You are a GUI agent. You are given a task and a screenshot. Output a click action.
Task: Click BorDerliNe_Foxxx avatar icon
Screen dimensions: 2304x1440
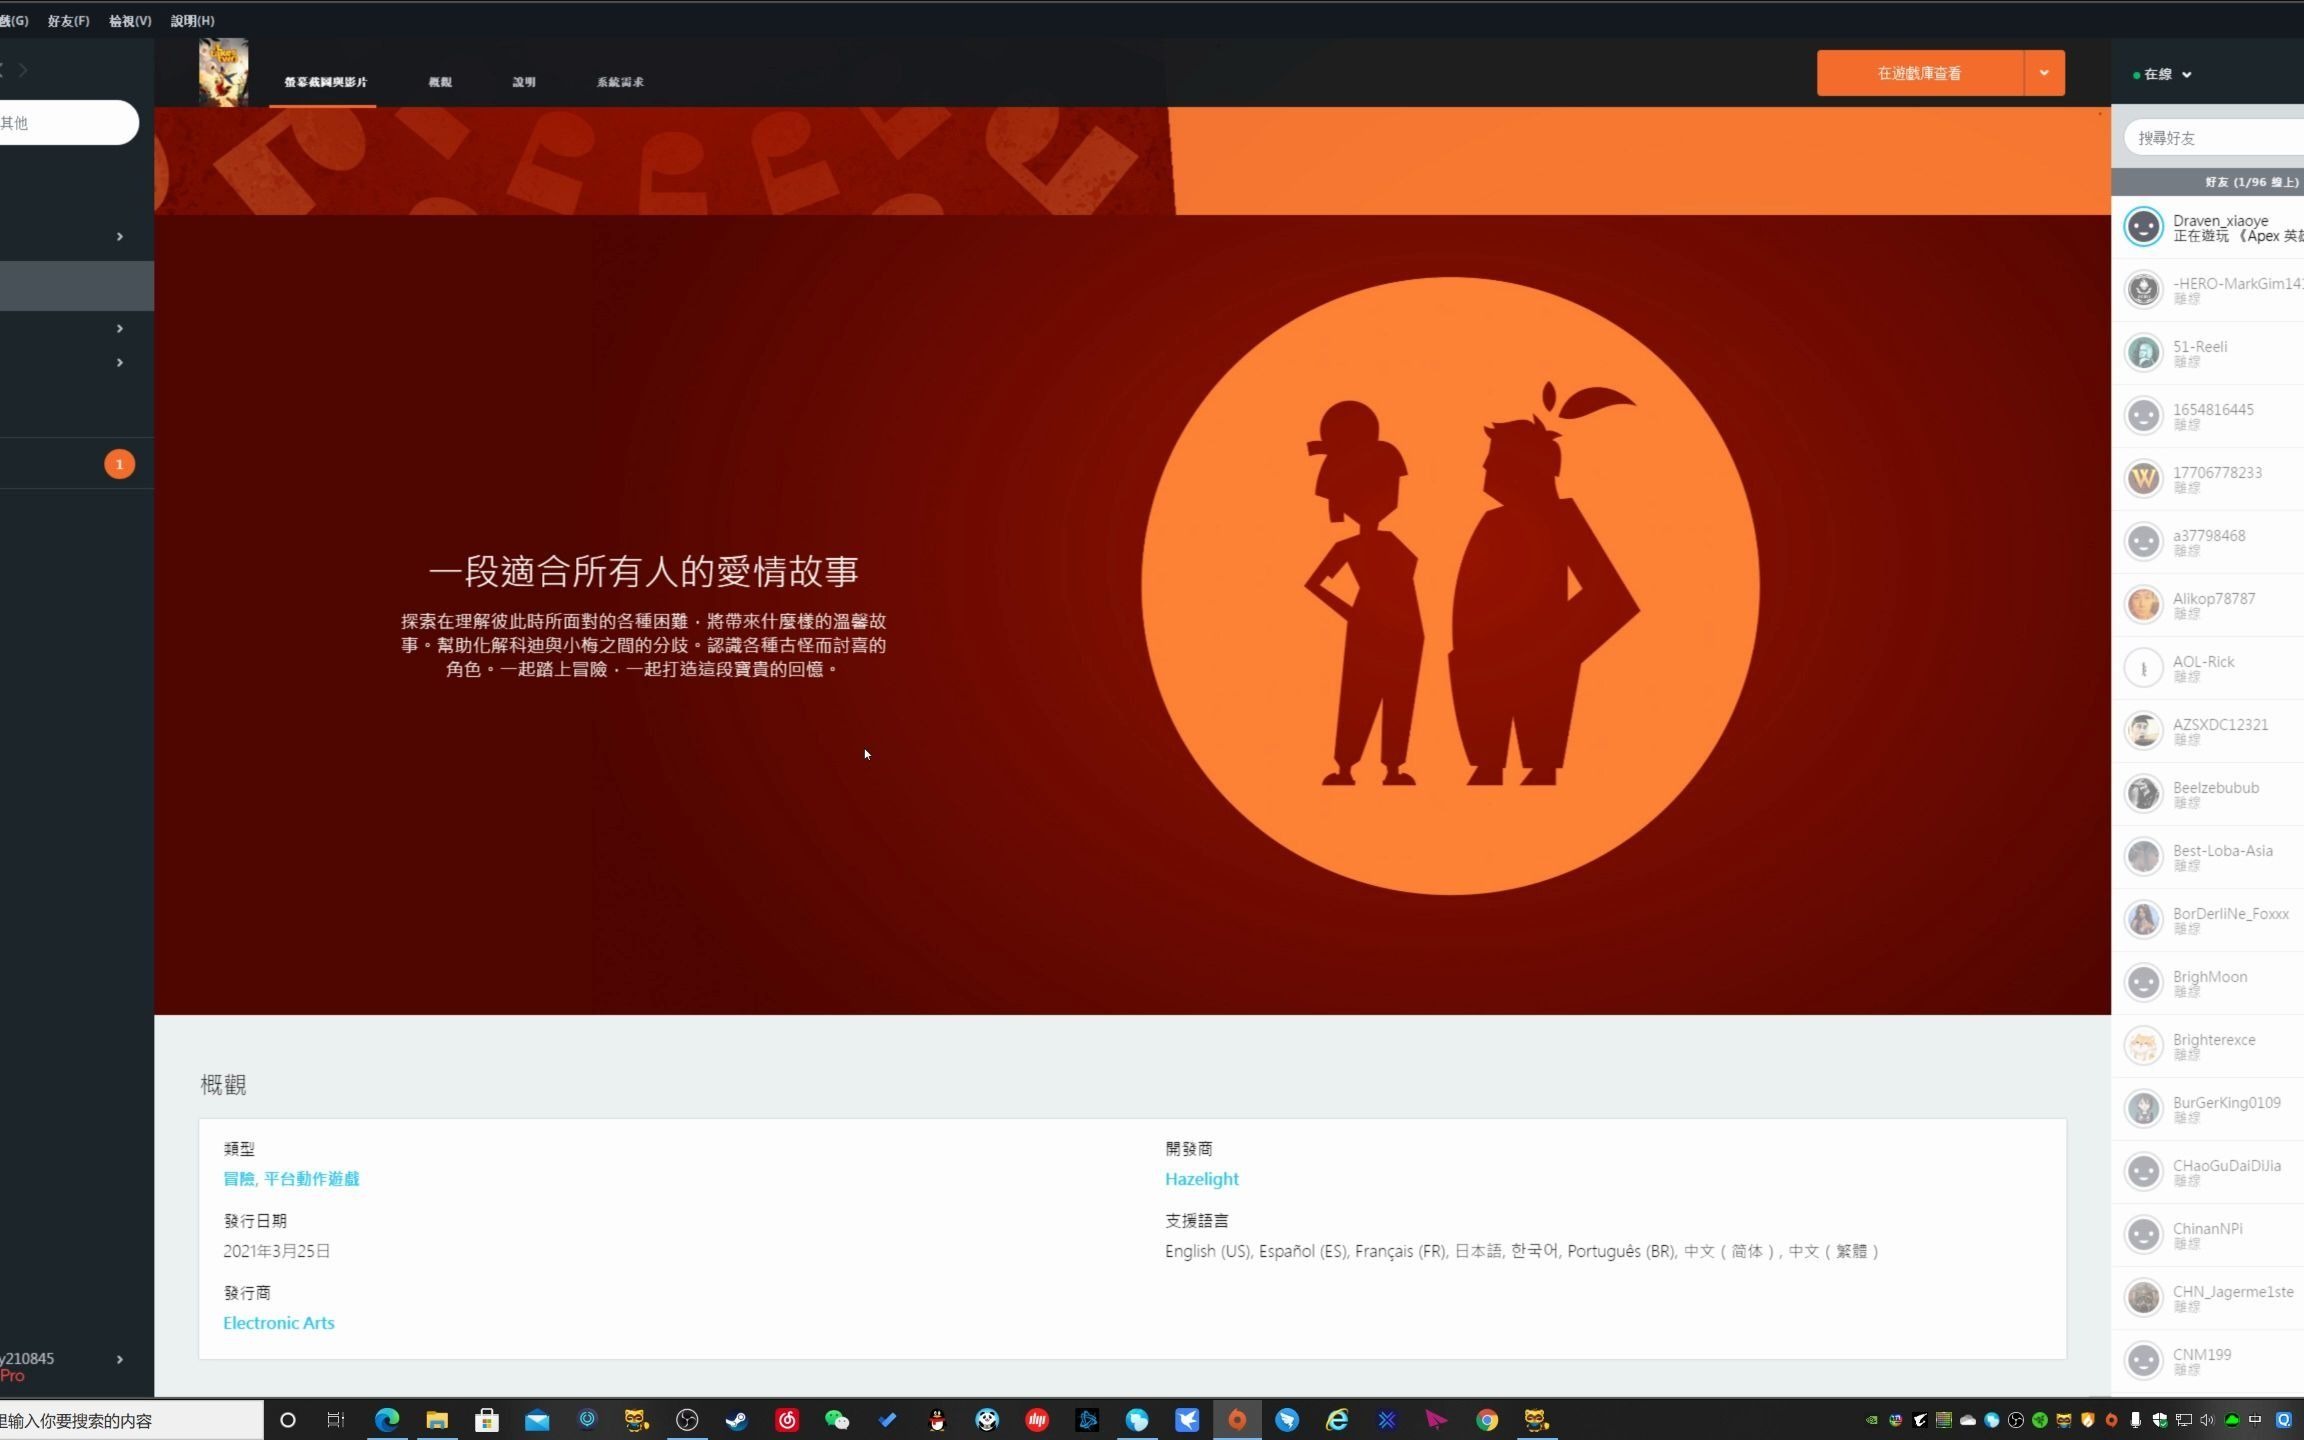pyautogui.click(x=2143, y=920)
